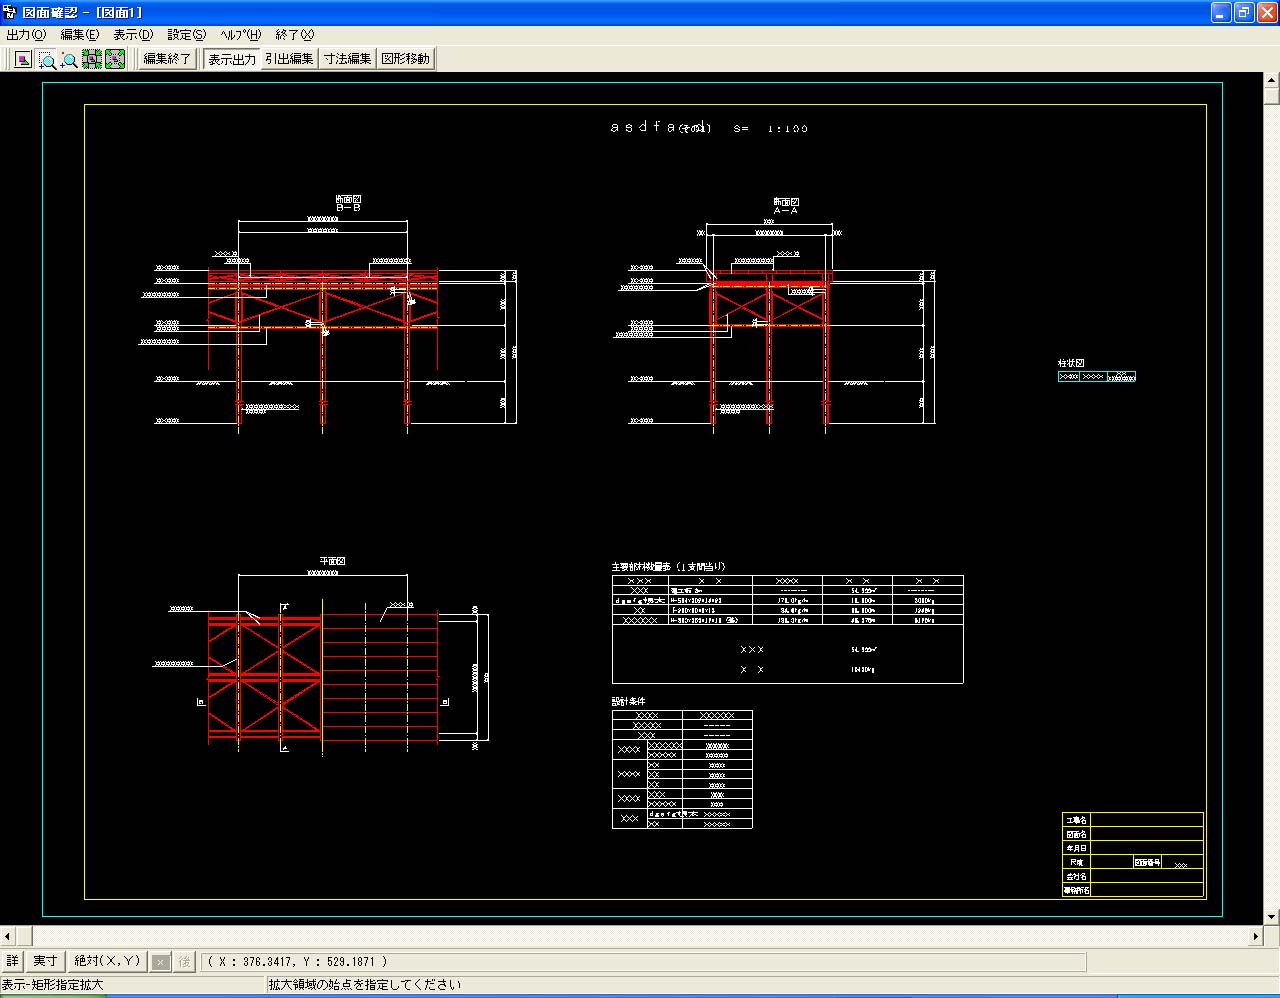
Task: Click the fourth toolbar icon with green arrows
Action: [92, 60]
